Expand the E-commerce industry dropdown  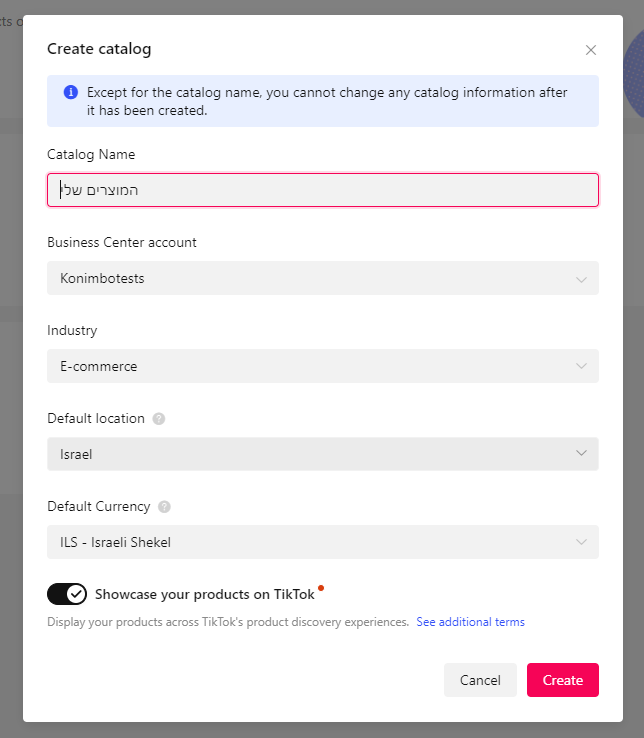[x=323, y=366]
